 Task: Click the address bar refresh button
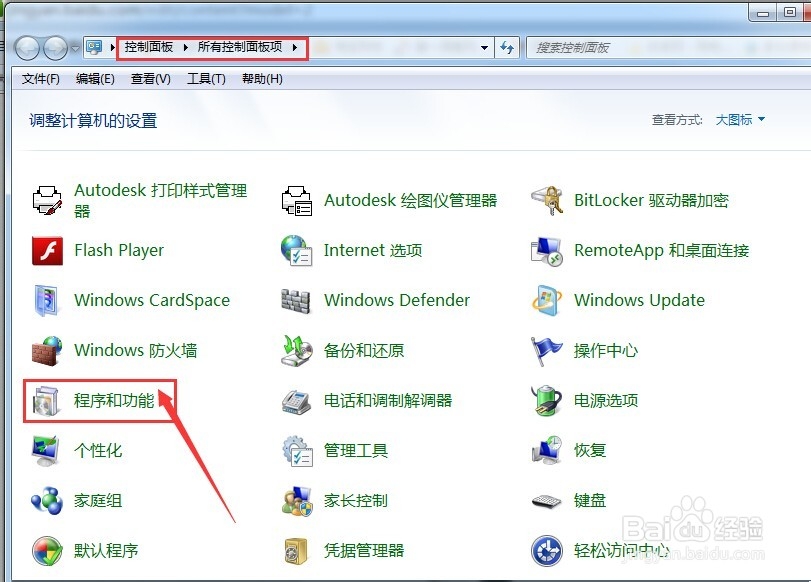click(x=507, y=48)
